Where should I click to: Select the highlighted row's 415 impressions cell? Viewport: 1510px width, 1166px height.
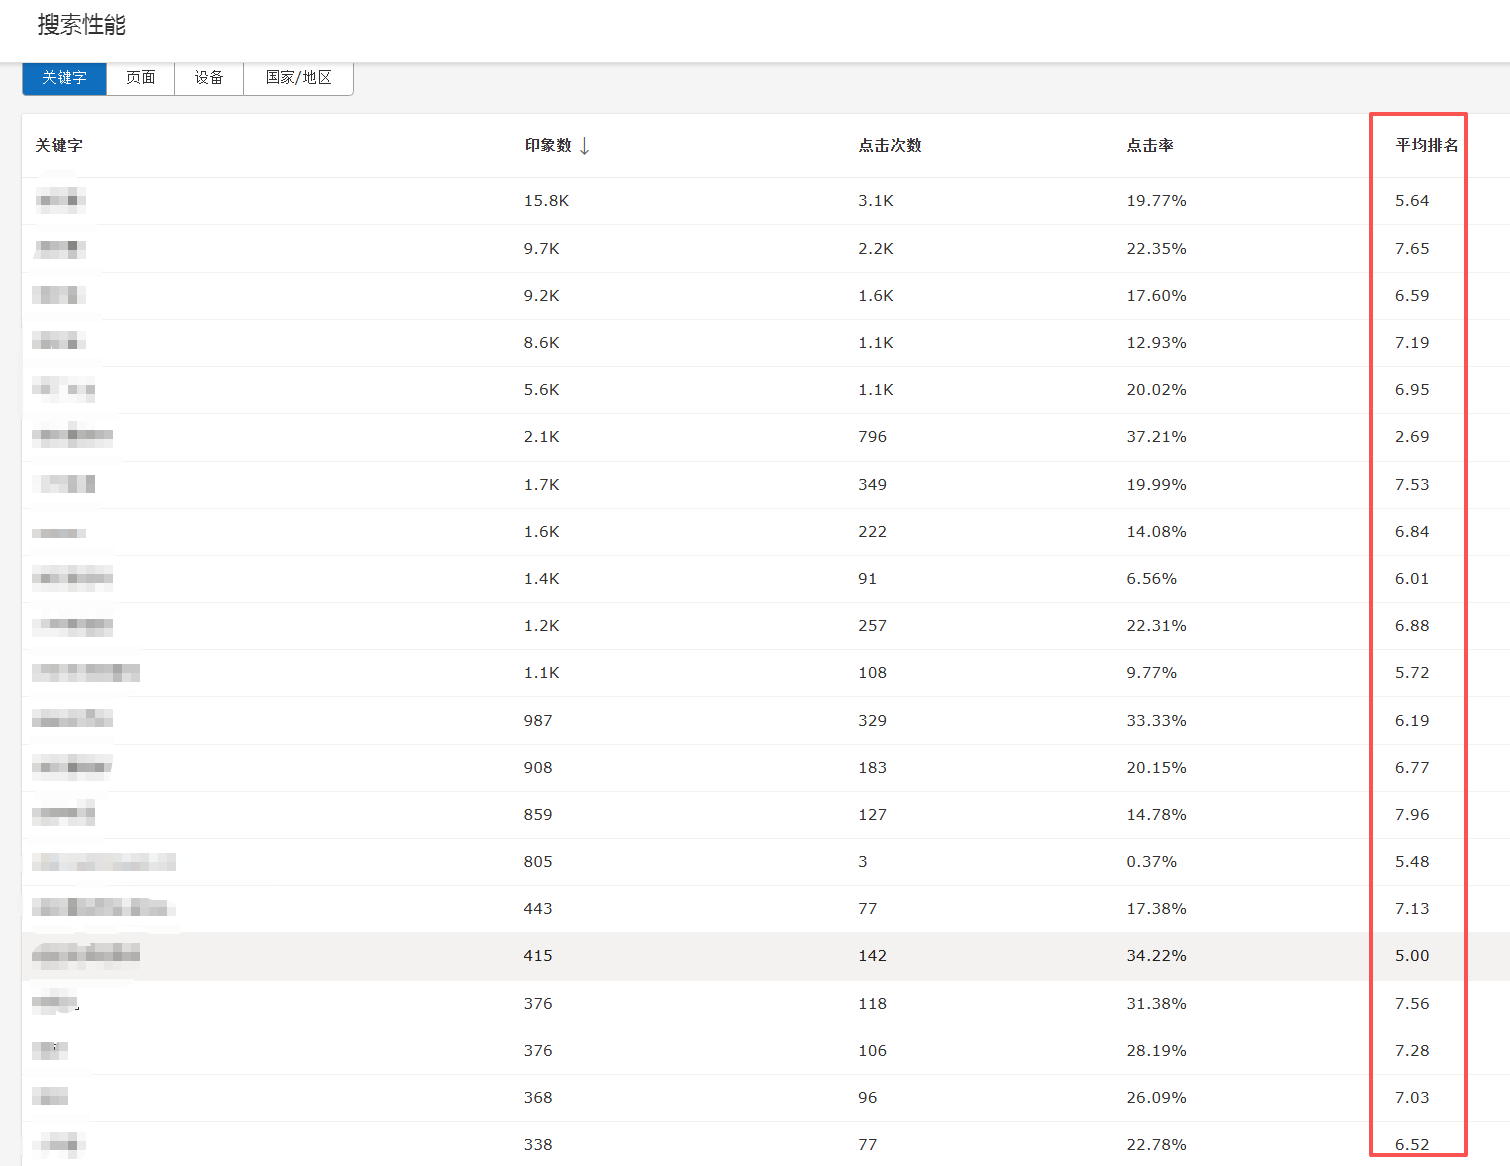pyautogui.click(x=538, y=956)
